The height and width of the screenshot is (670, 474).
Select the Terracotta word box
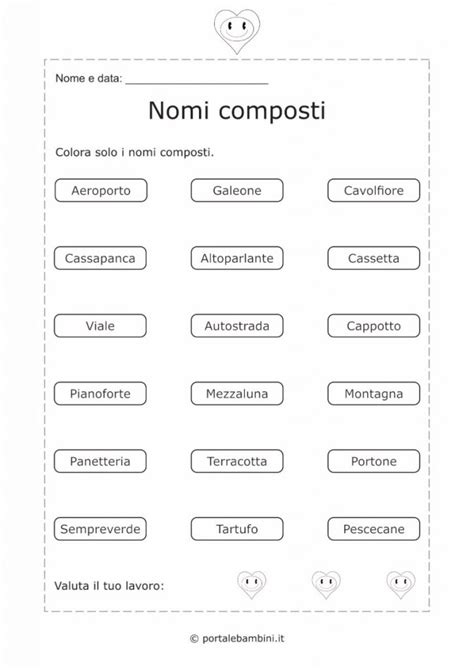click(x=237, y=461)
